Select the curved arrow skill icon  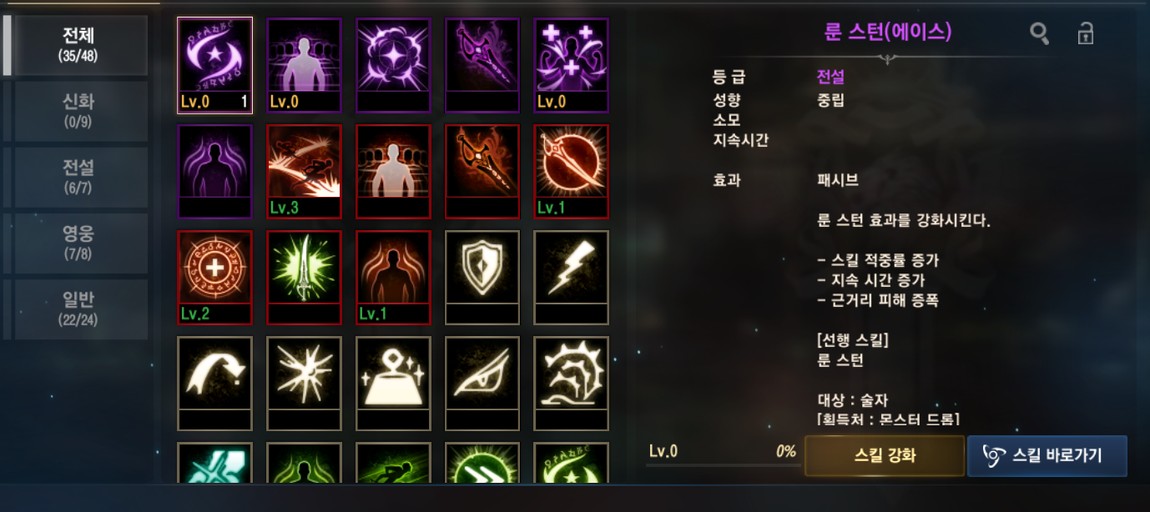tap(215, 383)
